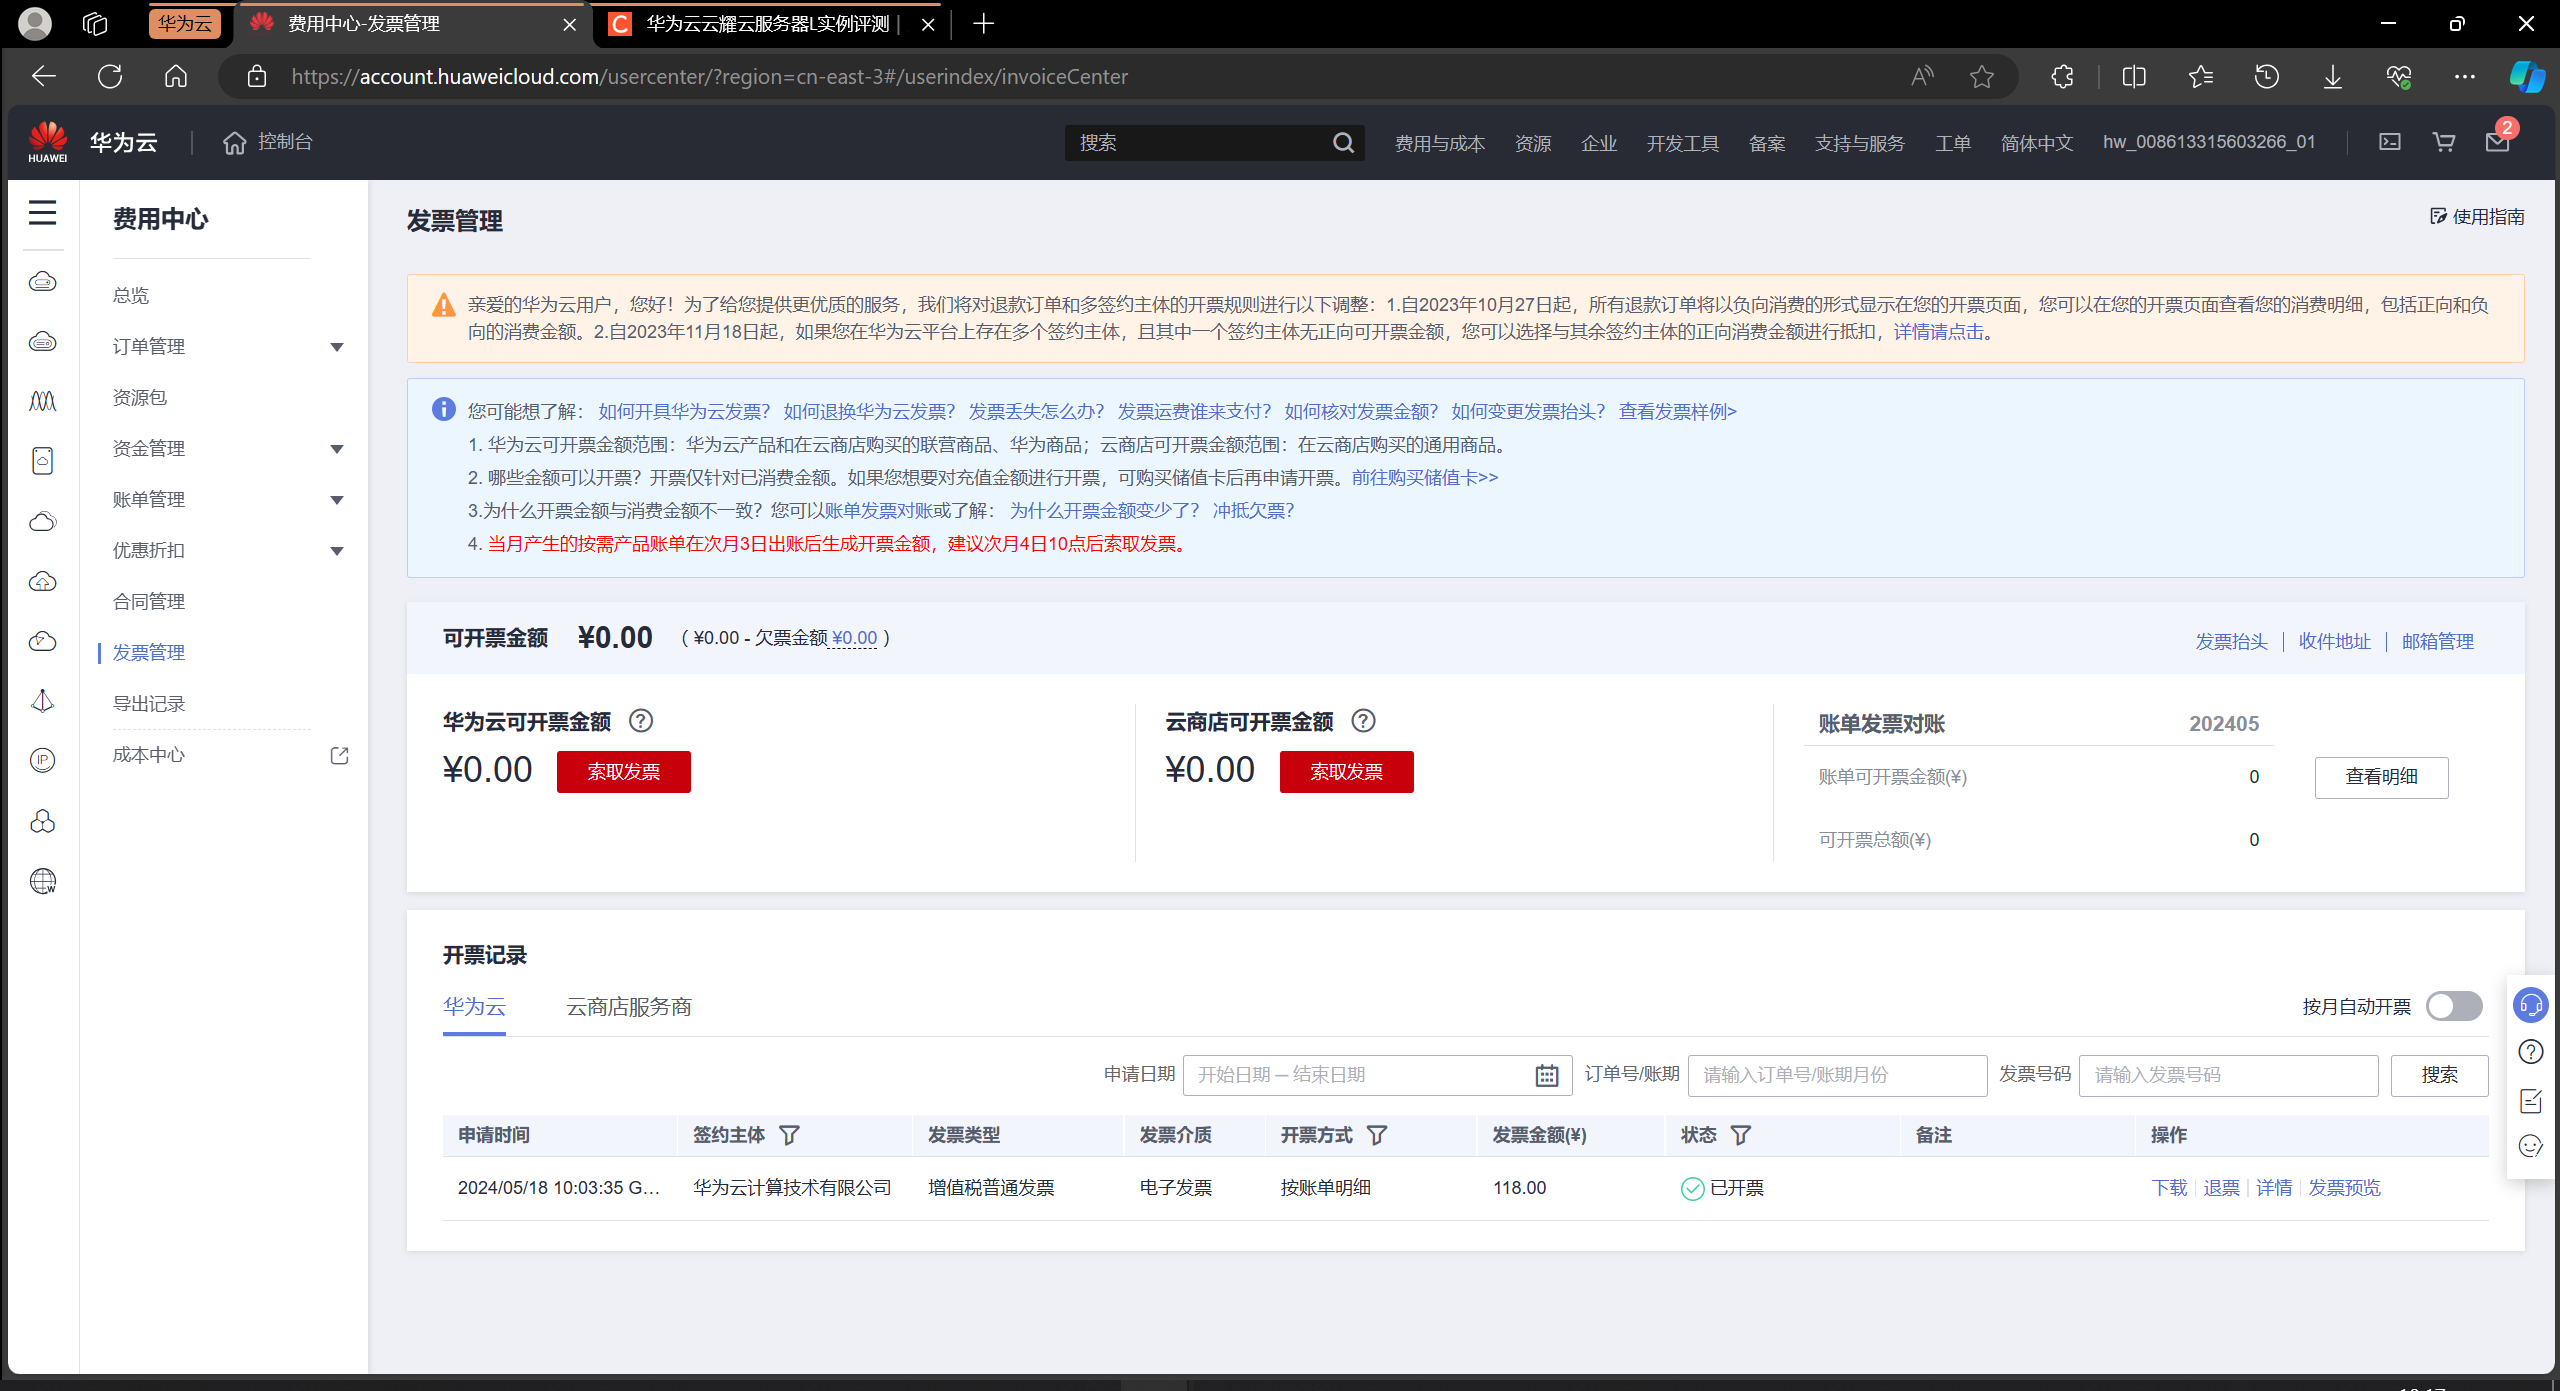
Task: Expand 订单管理 submenu
Action: tap(337, 347)
